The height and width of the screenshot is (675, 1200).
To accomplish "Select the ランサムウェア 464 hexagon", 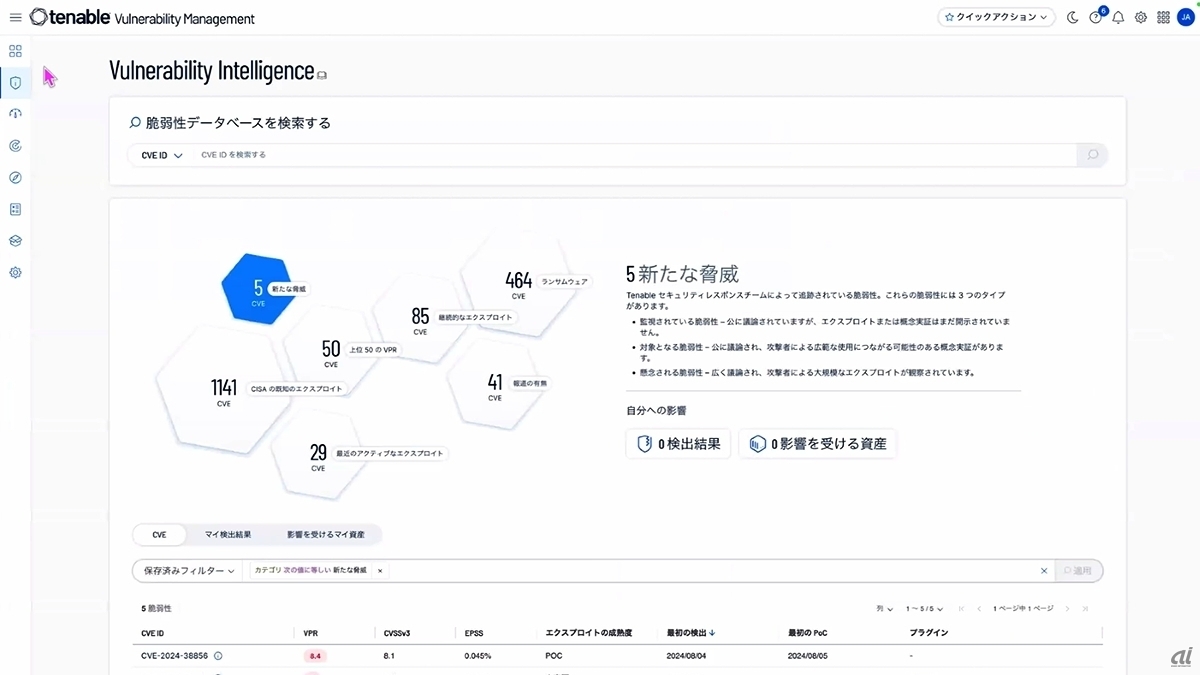I will pos(520,283).
